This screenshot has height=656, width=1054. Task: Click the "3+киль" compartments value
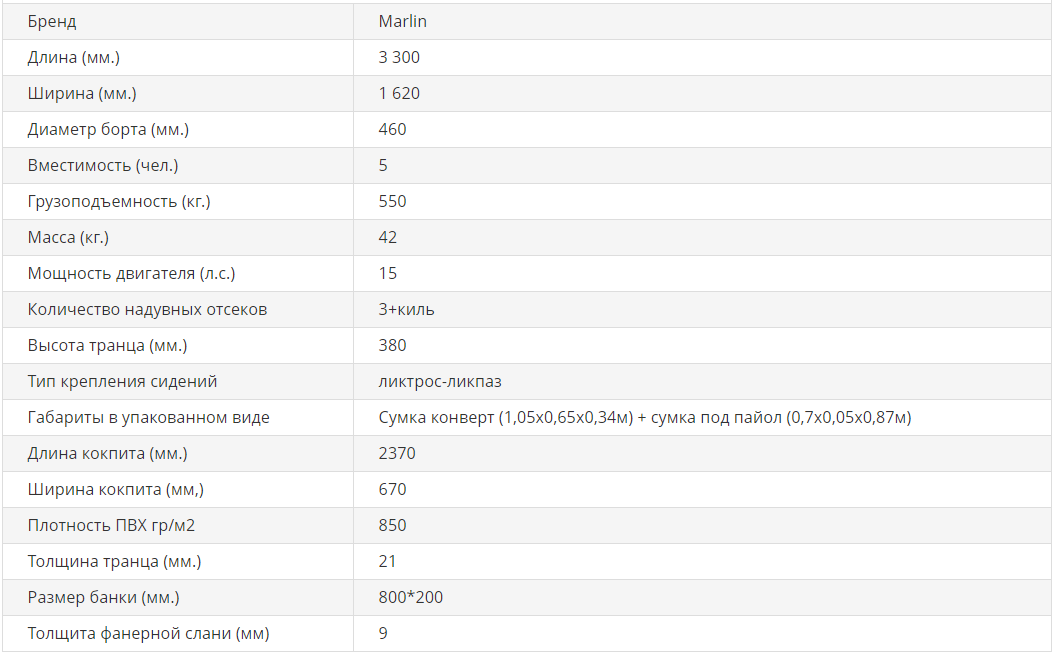pyautogui.click(x=406, y=309)
